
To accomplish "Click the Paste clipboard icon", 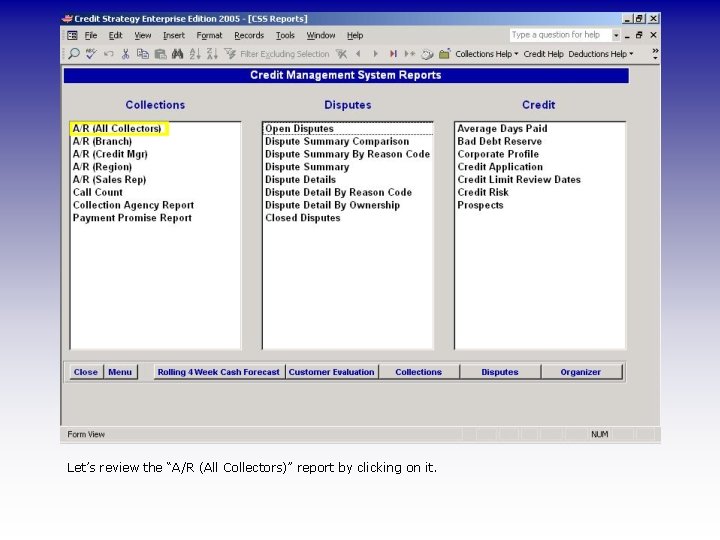I will tap(160, 54).
